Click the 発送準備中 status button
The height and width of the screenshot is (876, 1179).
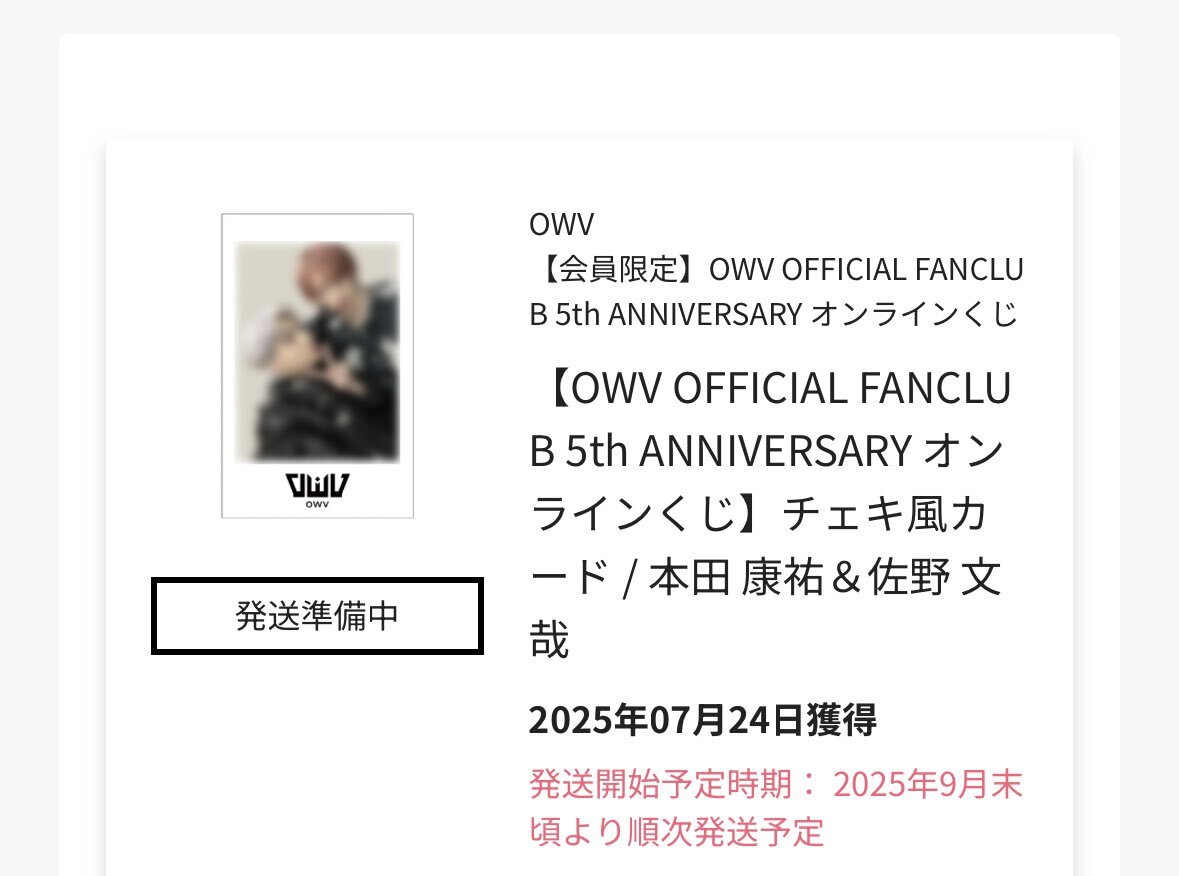tap(317, 616)
